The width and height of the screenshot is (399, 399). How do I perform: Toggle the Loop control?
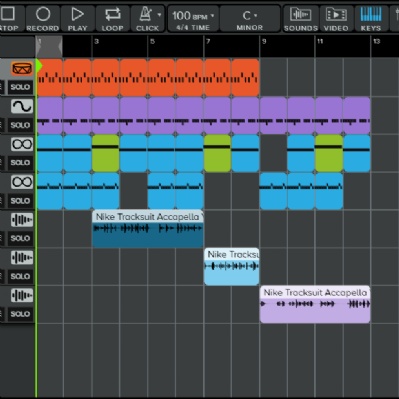coord(112,19)
